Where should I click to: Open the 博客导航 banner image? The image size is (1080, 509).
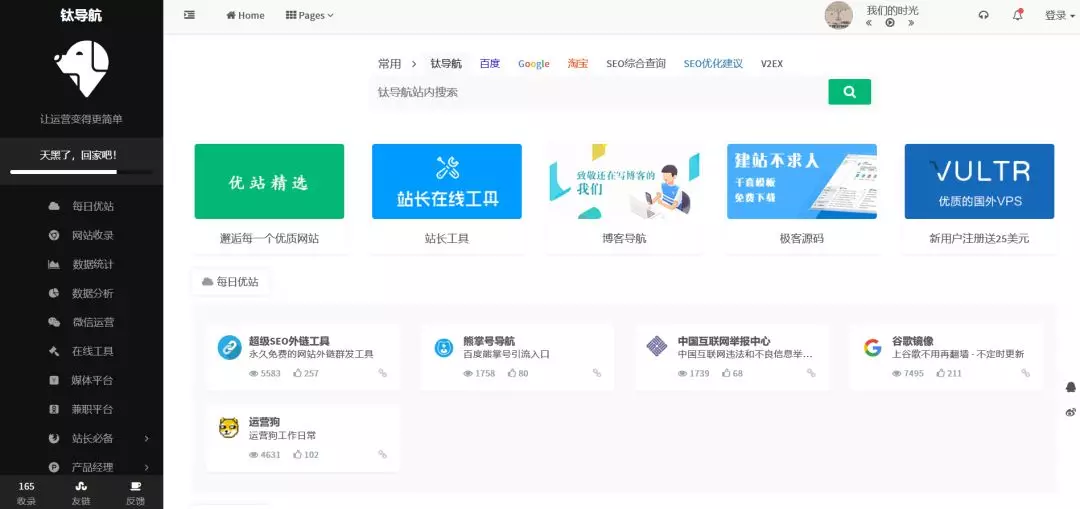tap(624, 181)
